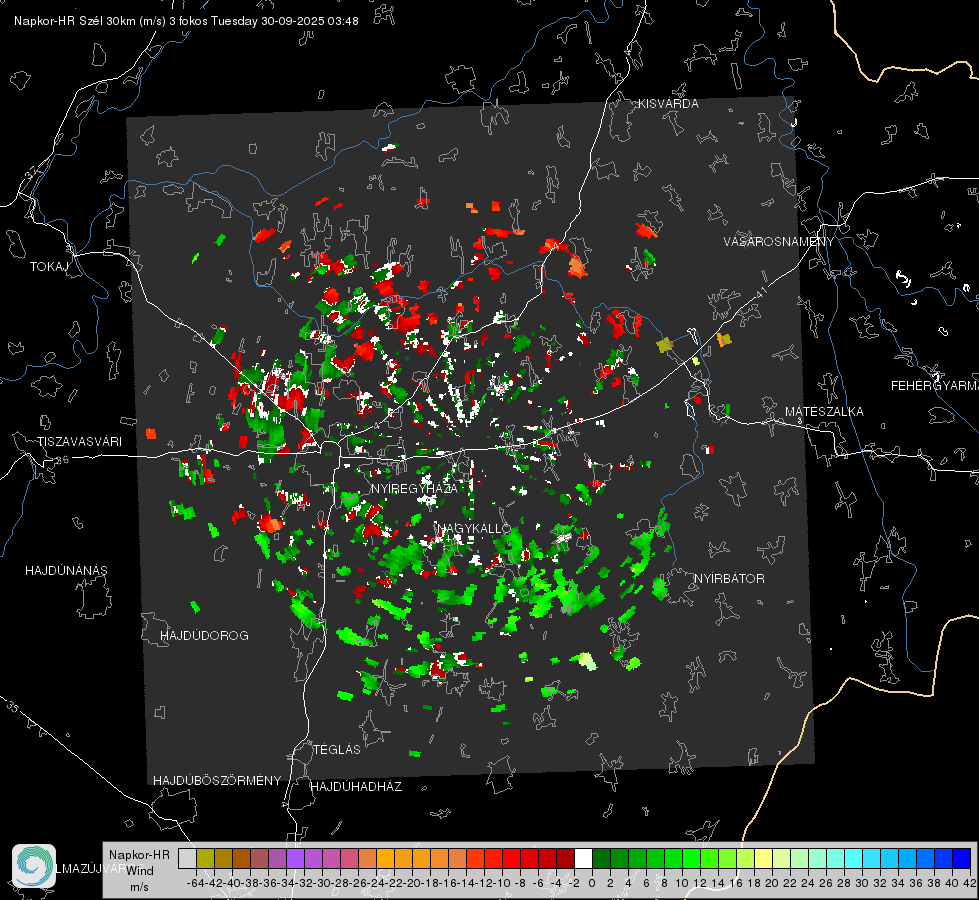Screen dimensions: 979x900
Task: Click the Nyírbátor town label
Action: (729, 579)
